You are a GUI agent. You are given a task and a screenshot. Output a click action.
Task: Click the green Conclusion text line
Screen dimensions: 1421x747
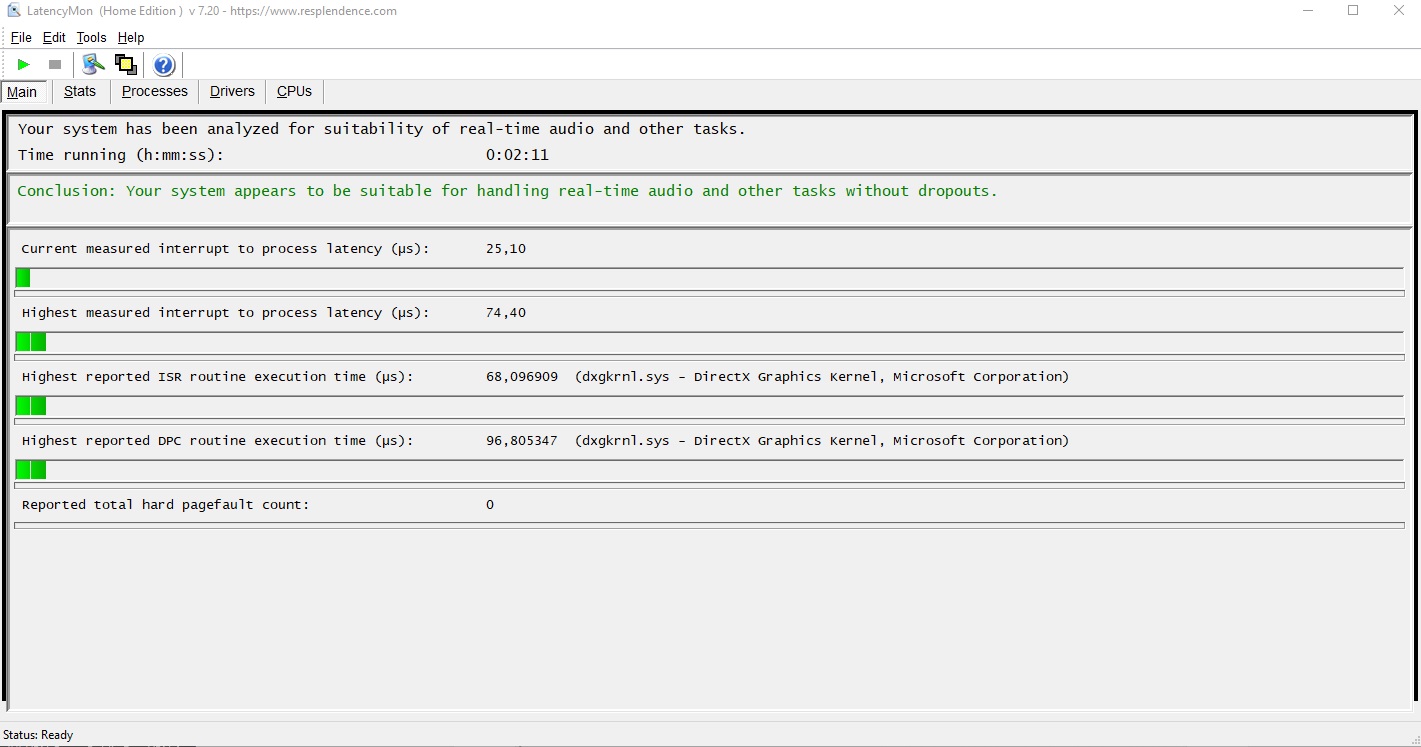click(x=507, y=191)
